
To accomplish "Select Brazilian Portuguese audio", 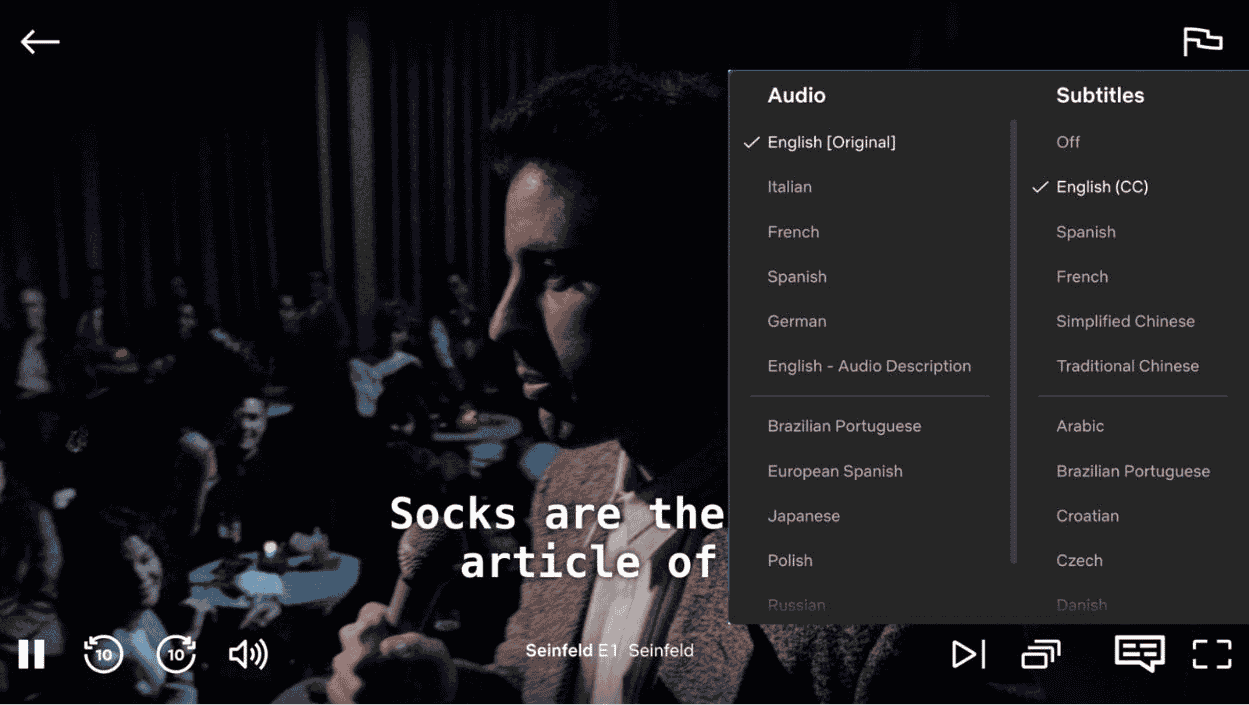I will coord(844,426).
